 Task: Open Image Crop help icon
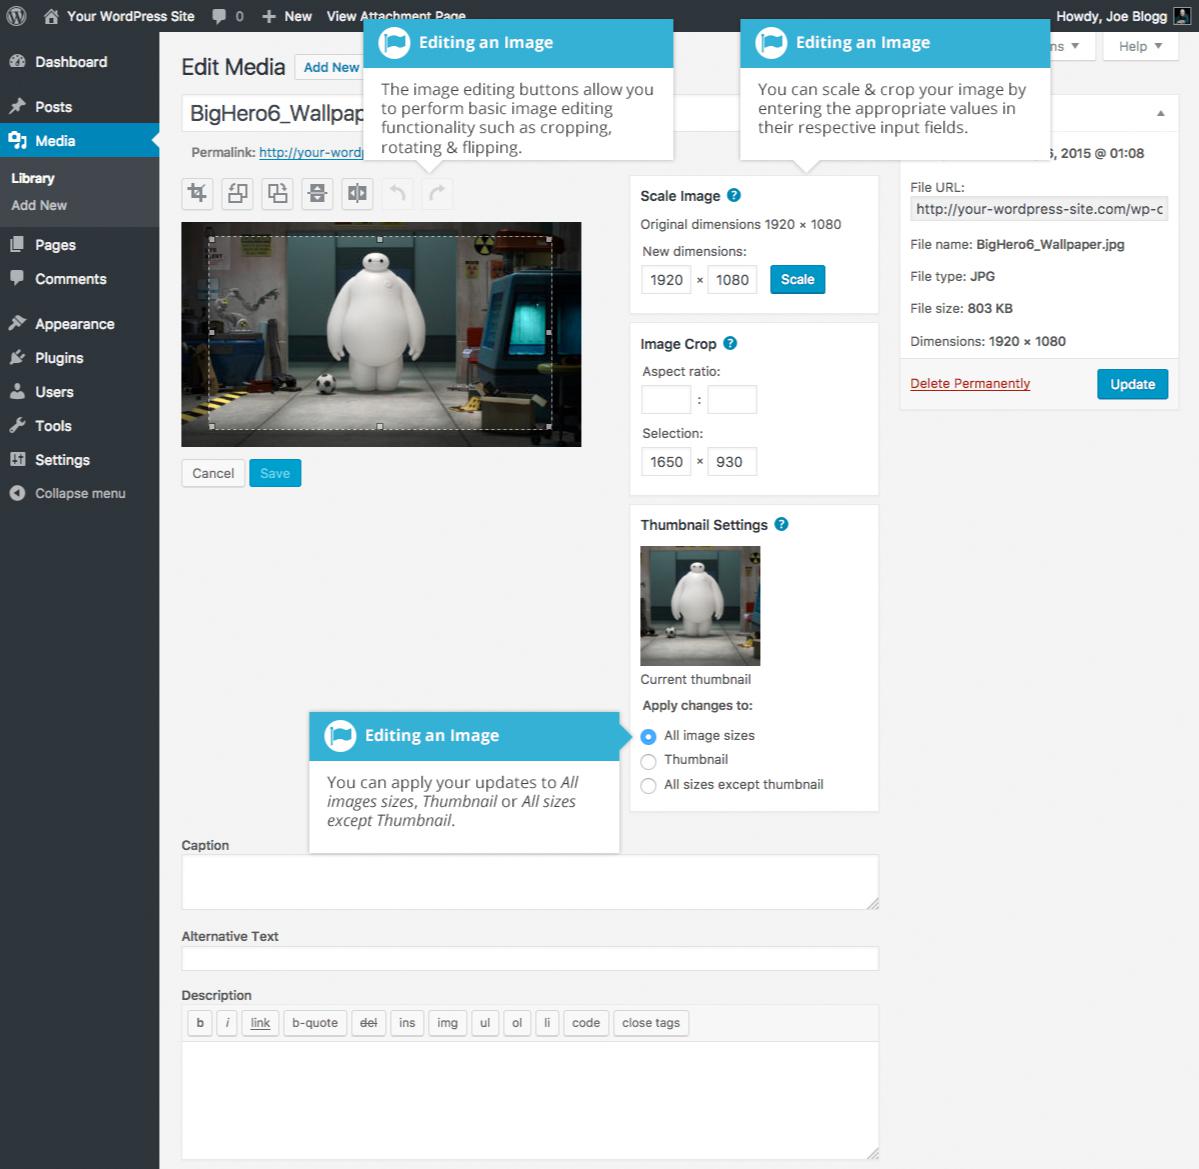pos(730,343)
